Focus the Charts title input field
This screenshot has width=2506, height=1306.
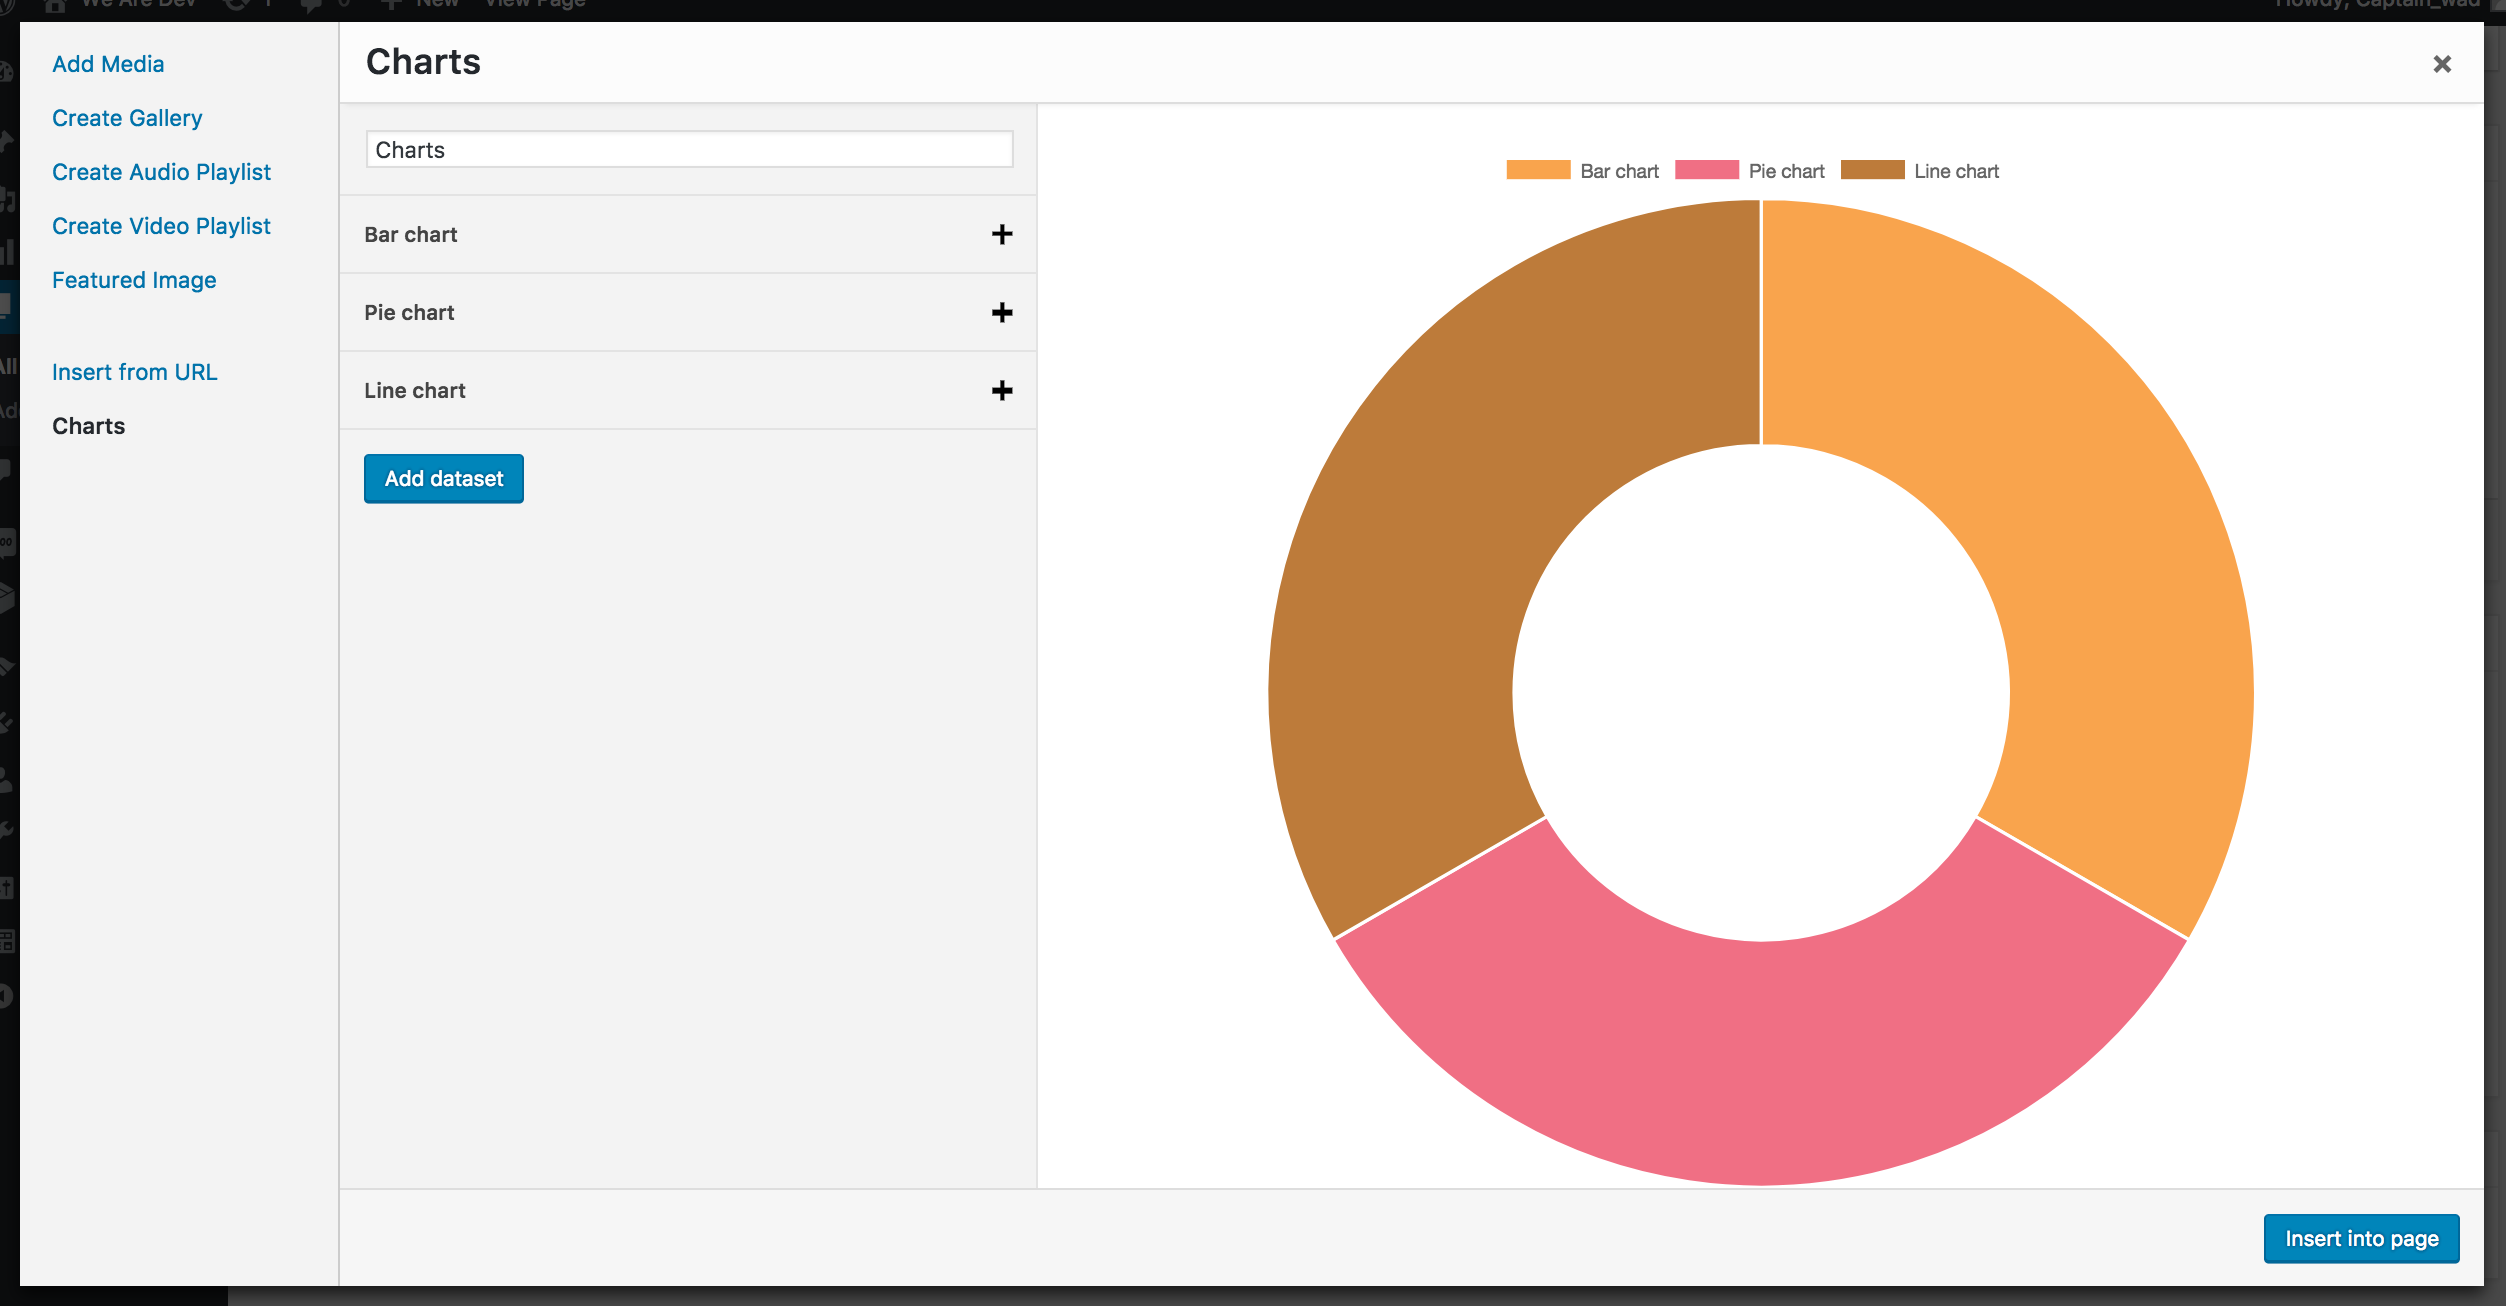click(689, 149)
